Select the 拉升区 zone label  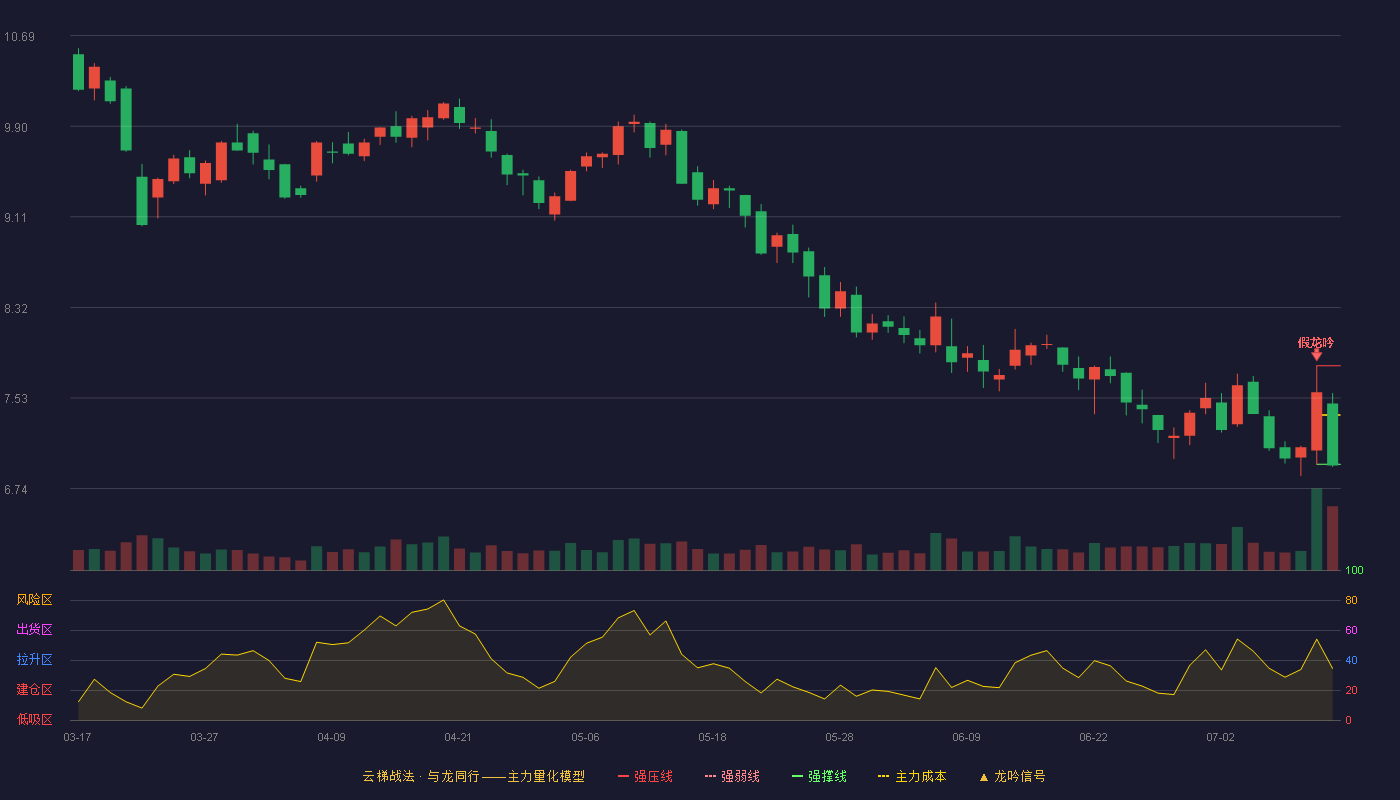click(35, 660)
